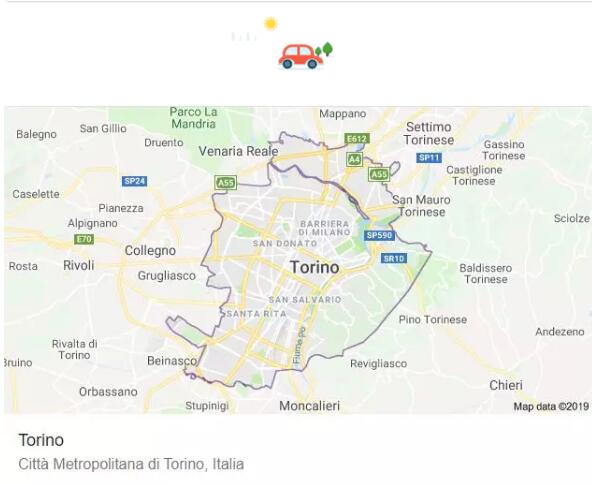The height and width of the screenshot is (486, 592).
Task: Click the SP11 road badge
Action: [429, 157]
